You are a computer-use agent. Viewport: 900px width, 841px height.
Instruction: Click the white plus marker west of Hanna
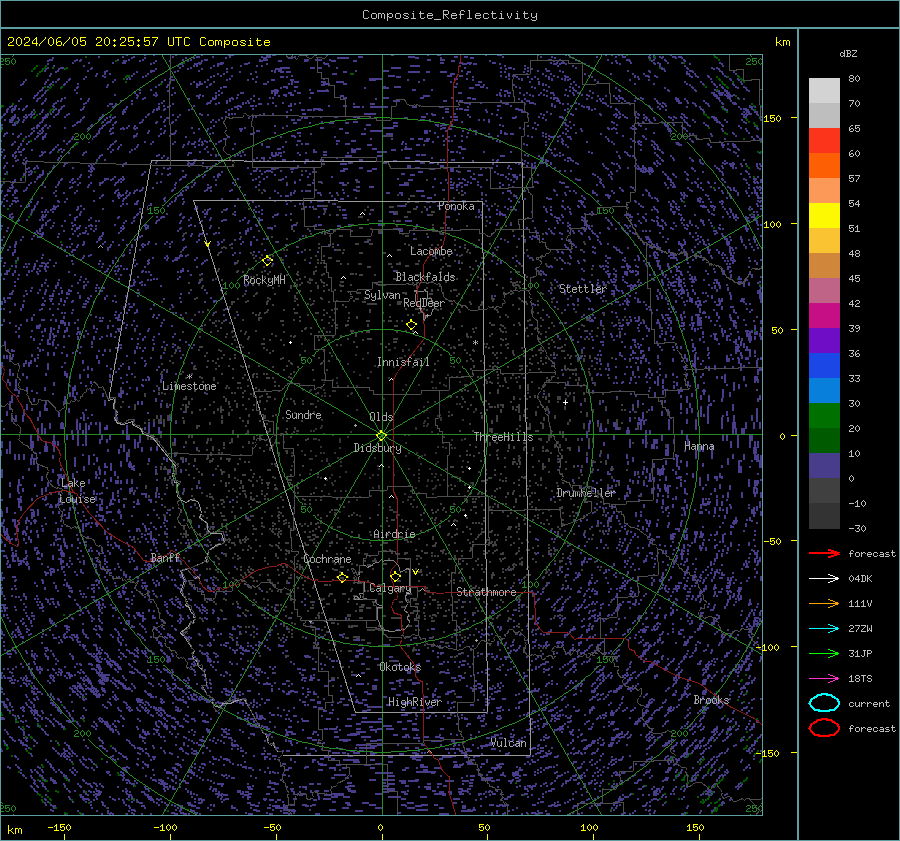pos(565,402)
